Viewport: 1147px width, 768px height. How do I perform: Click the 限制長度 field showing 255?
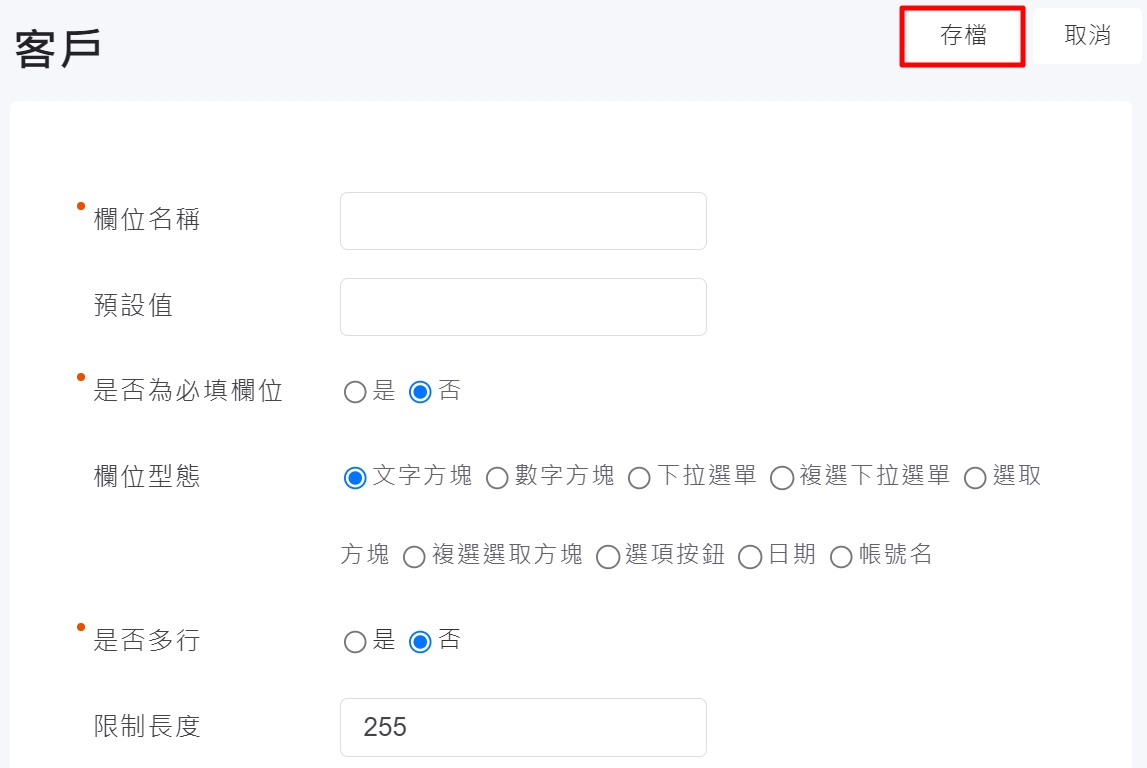(x=523, y=727)
